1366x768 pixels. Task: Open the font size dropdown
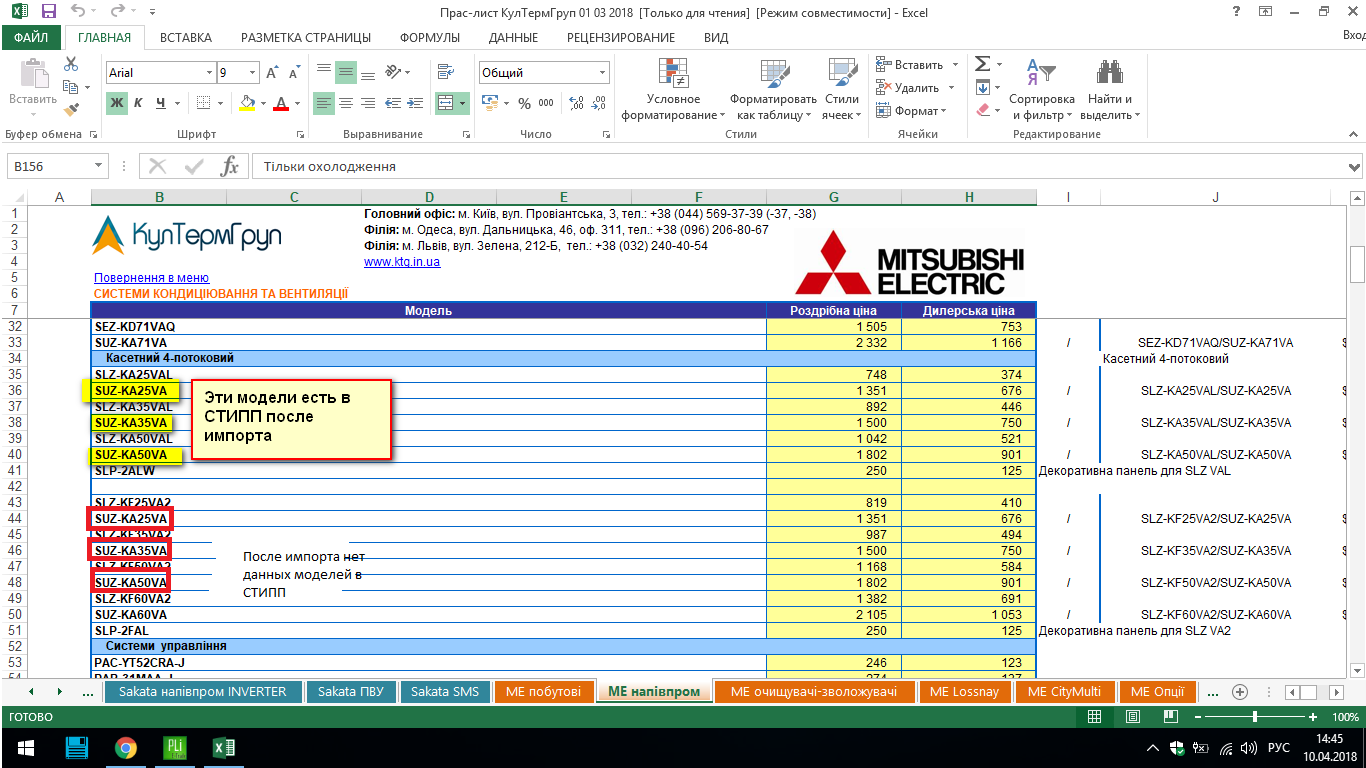(x=253, y=73)
